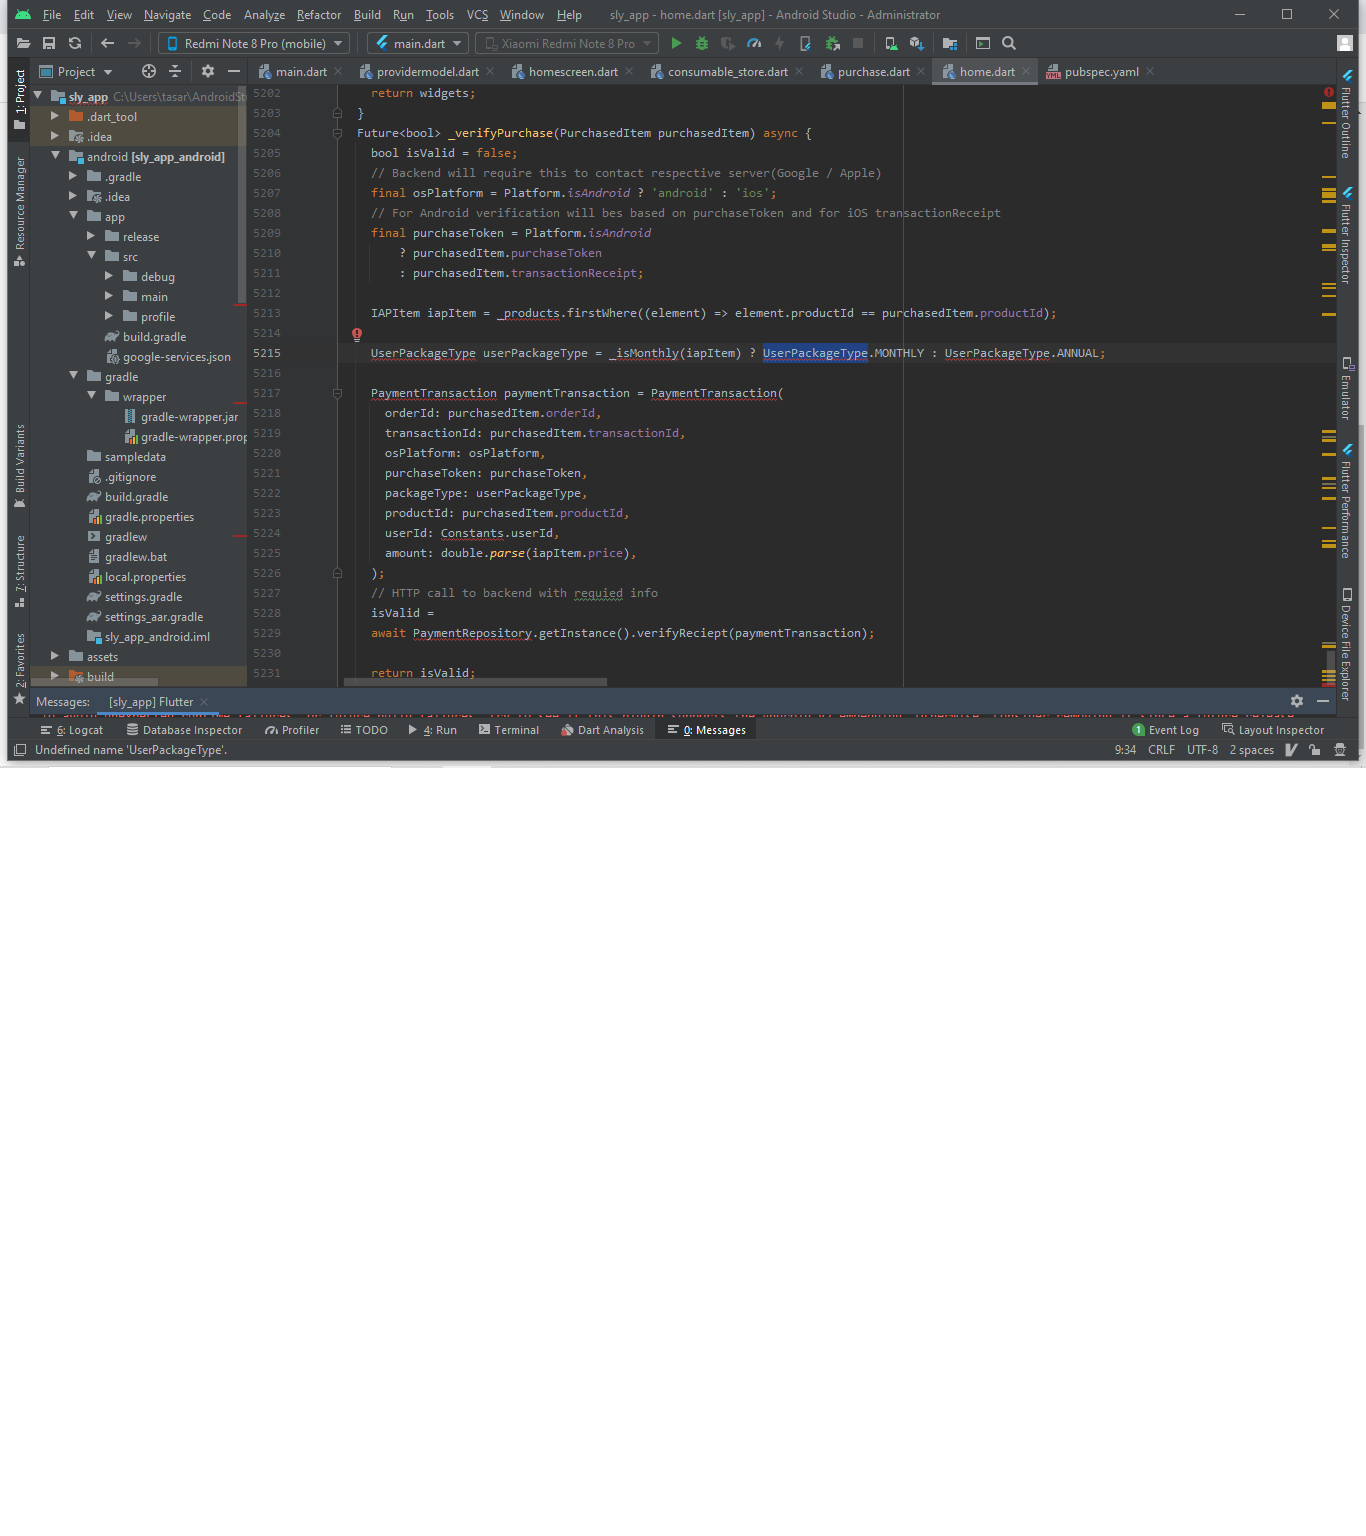This screenshot has width=1366, height=1536.
Task: Attach debugger to Android process icon
Action: pyautogui.click(x=832, y=43)
